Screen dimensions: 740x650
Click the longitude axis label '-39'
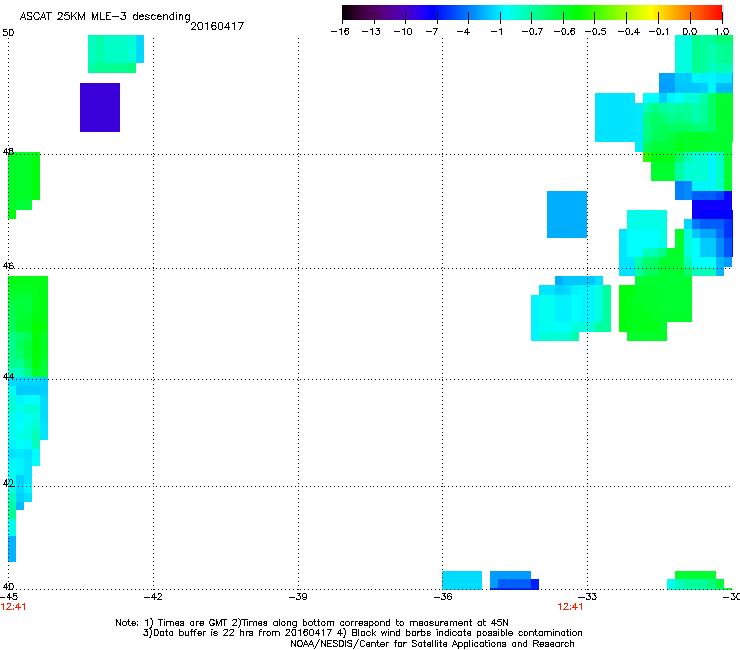tap(298, 597)
